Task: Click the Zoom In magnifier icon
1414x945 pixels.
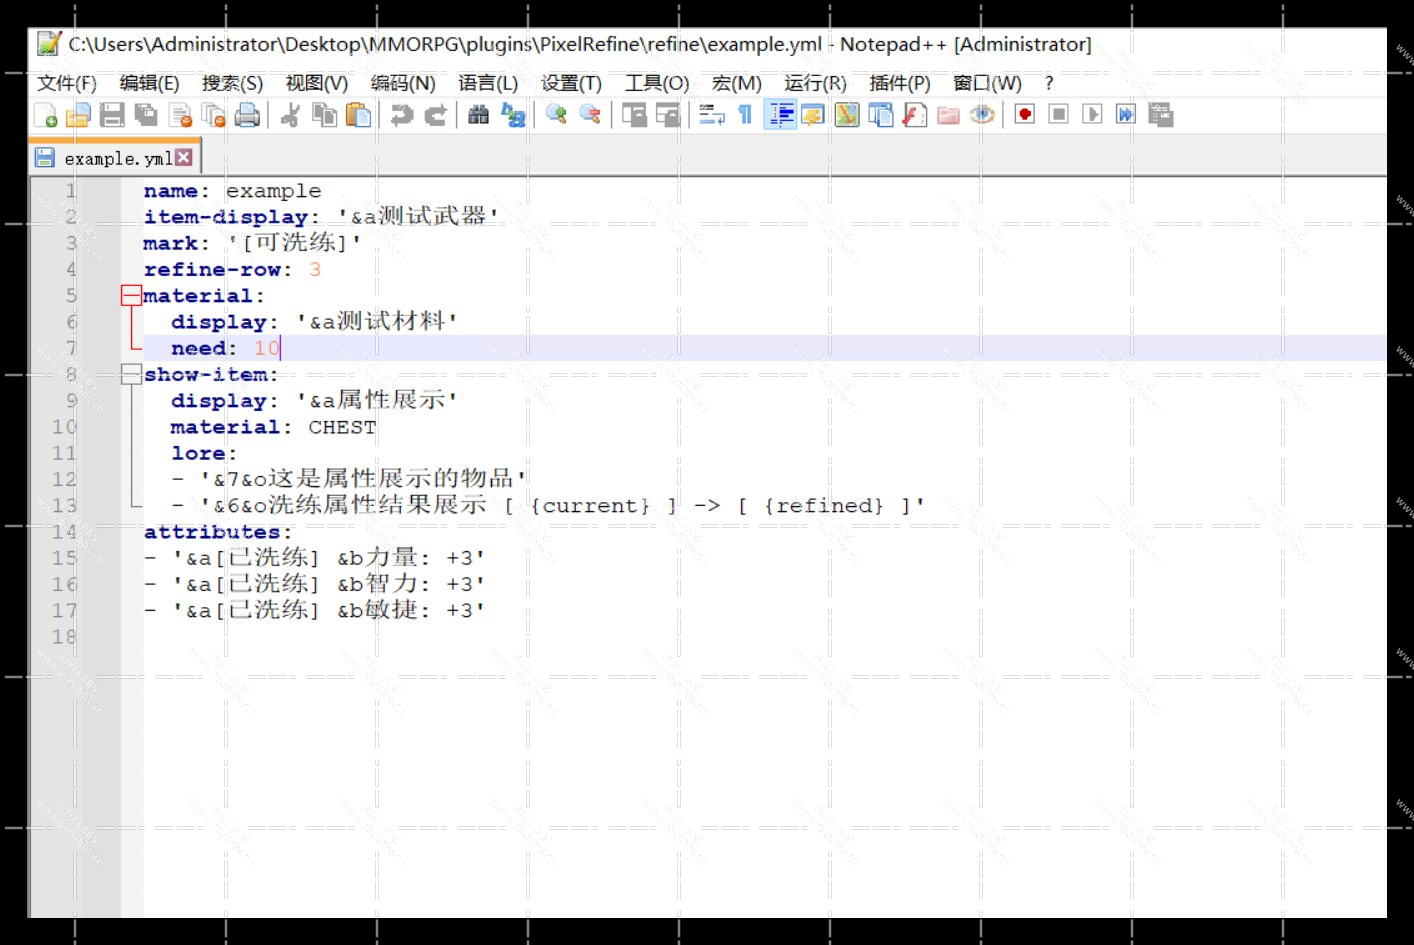Action: 556,116
